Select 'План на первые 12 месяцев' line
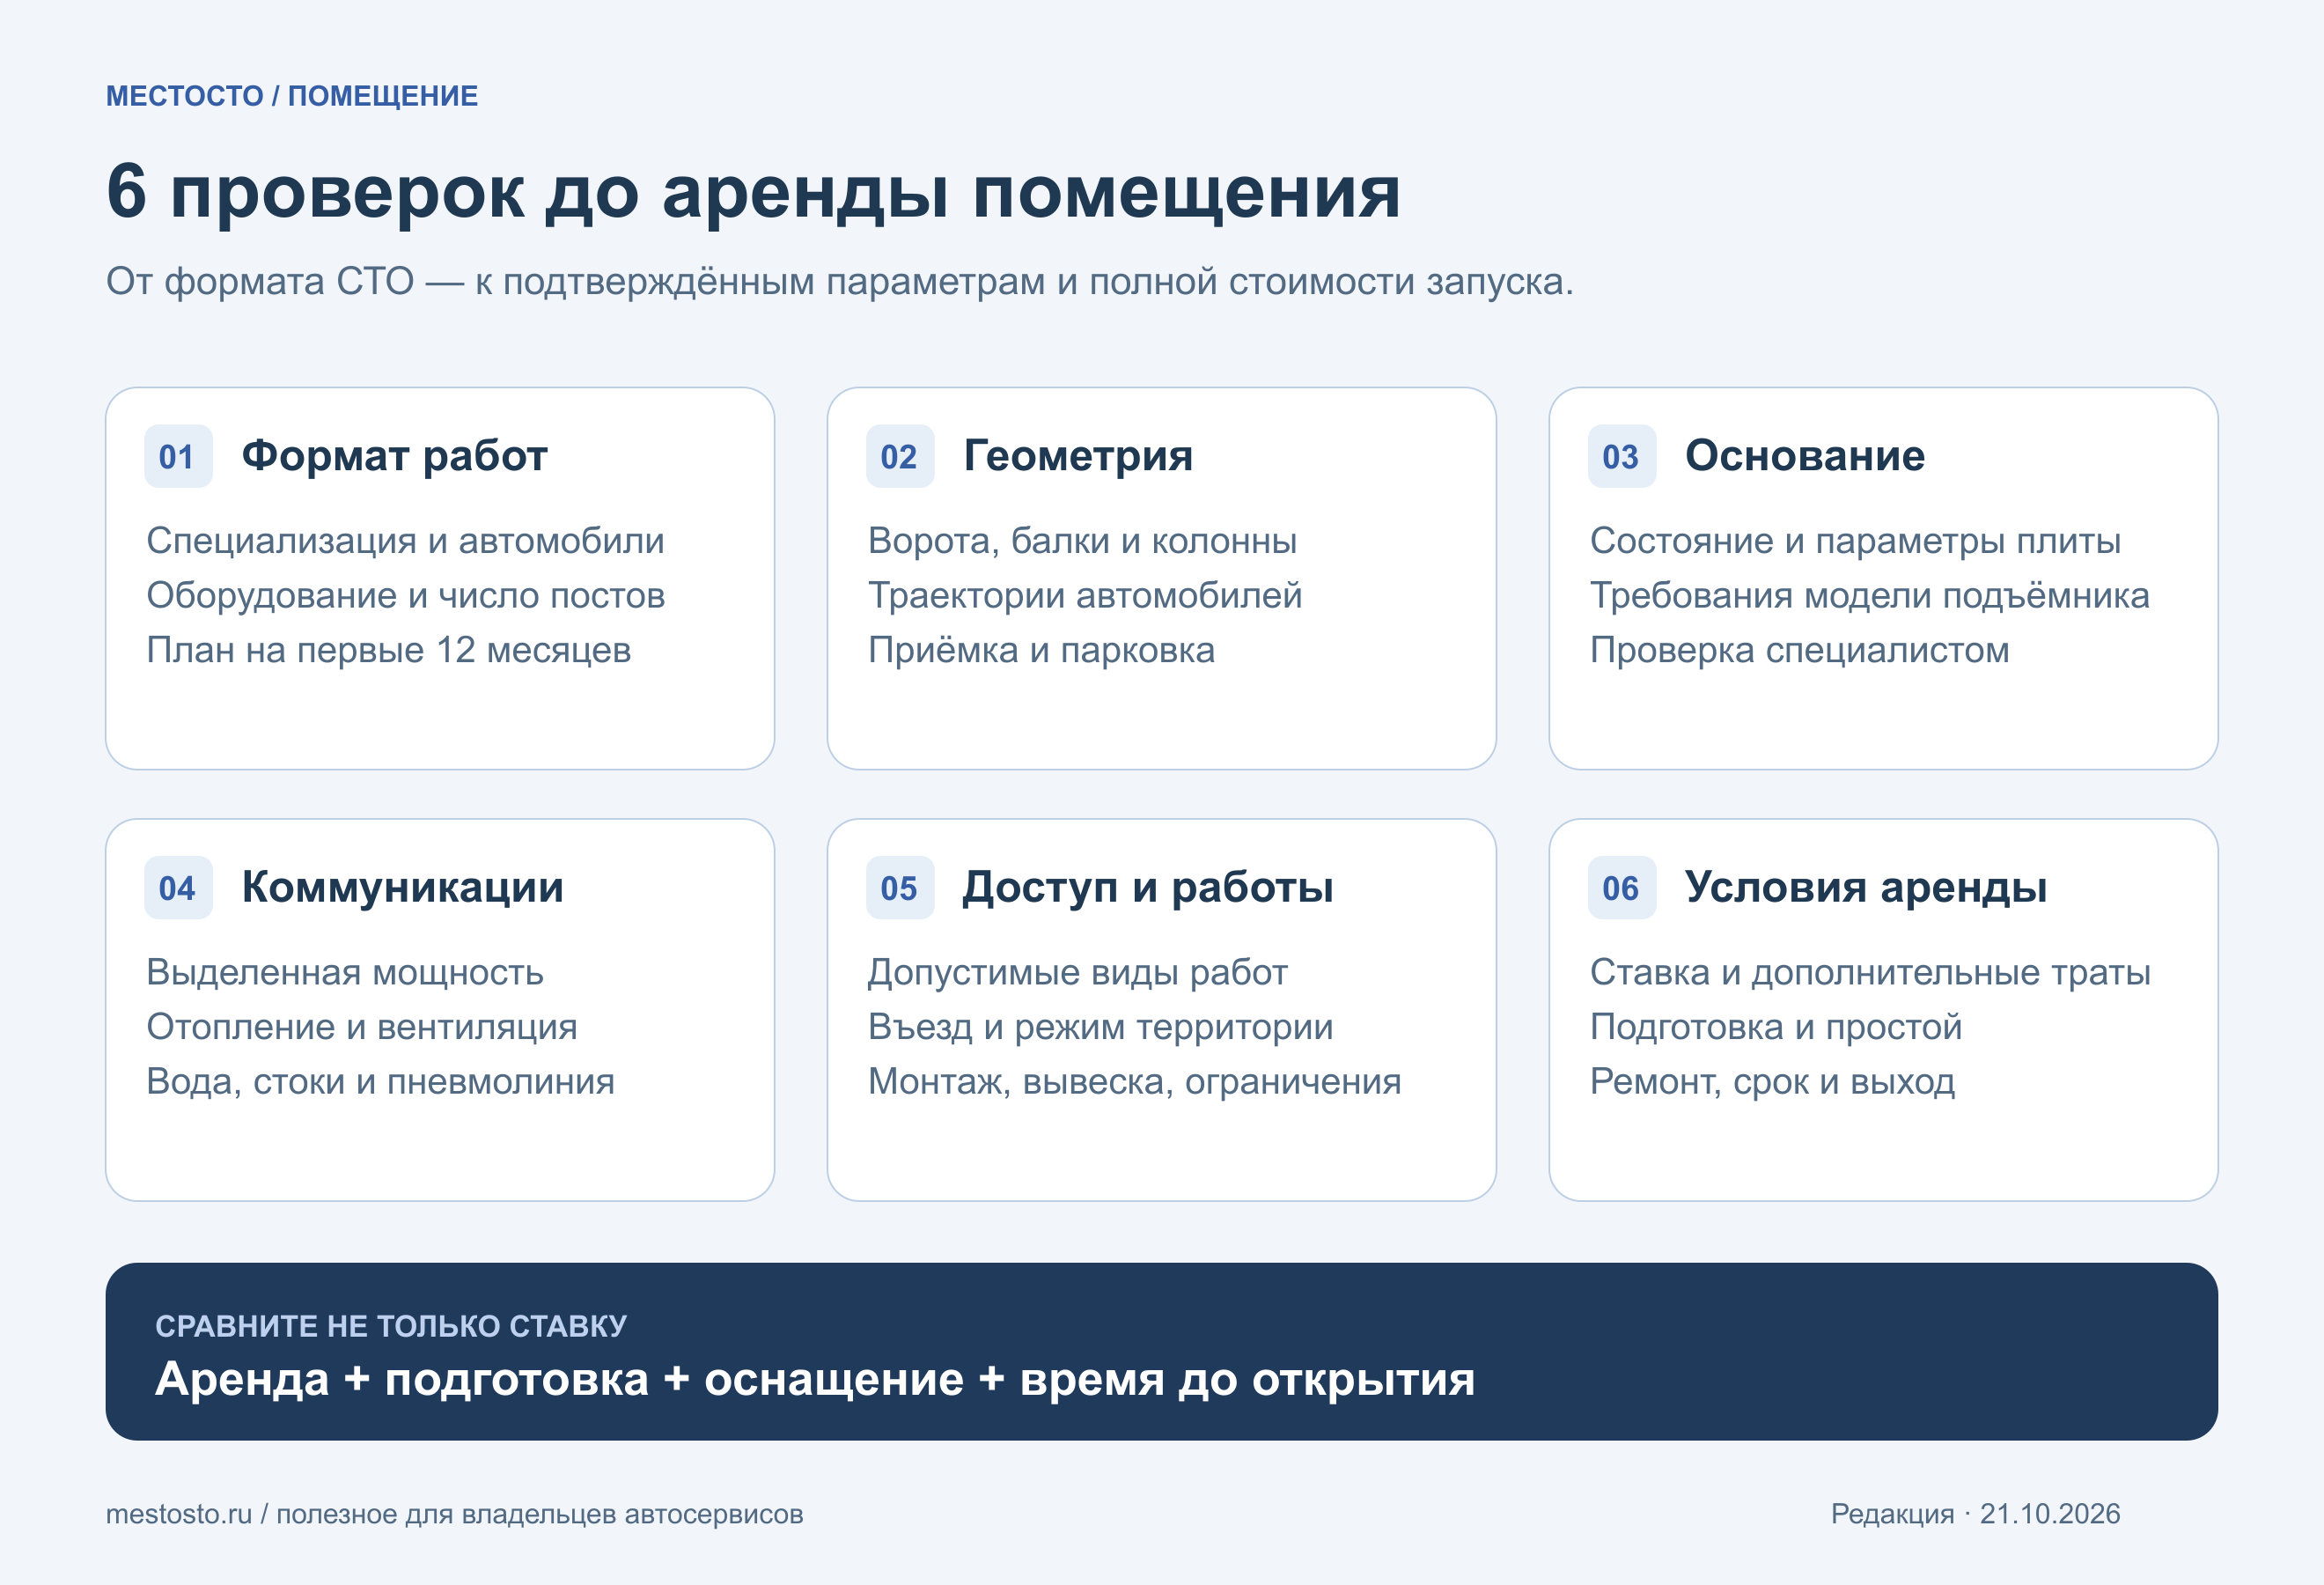The width and height of the screenshot is (2324, 1585). click(x=388, y=650)
